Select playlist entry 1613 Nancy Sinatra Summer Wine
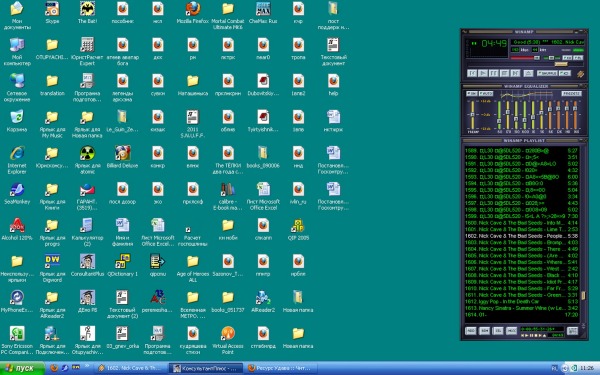600x375 pixels. 521,308
